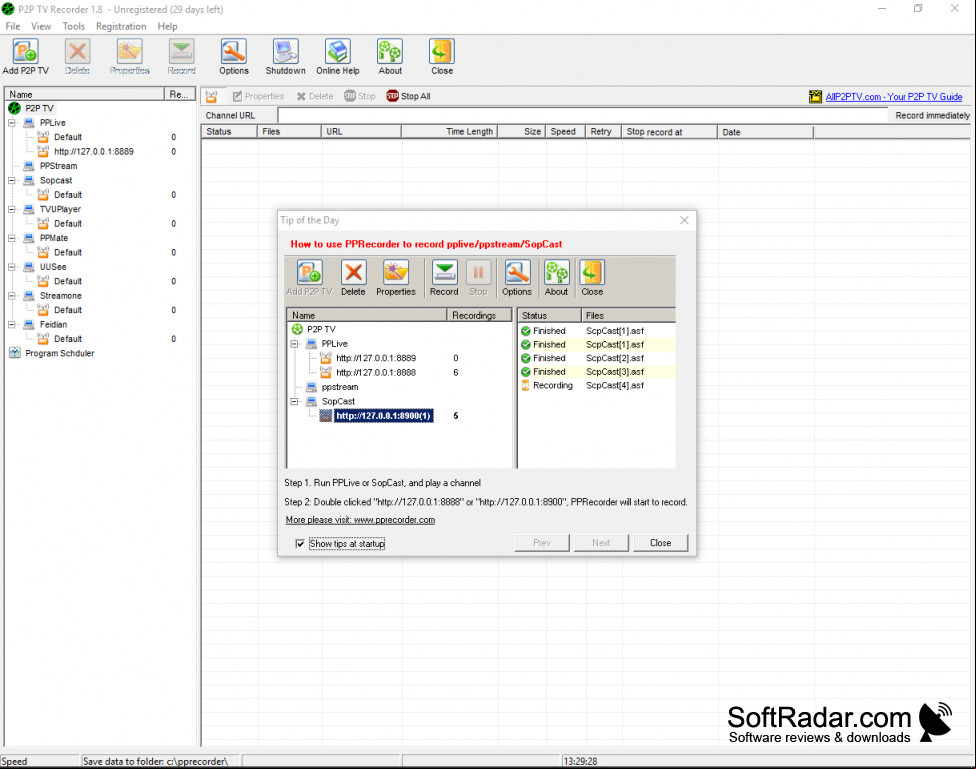
Task: Collapse the PPMate tree node
Action: click(11, 238)
